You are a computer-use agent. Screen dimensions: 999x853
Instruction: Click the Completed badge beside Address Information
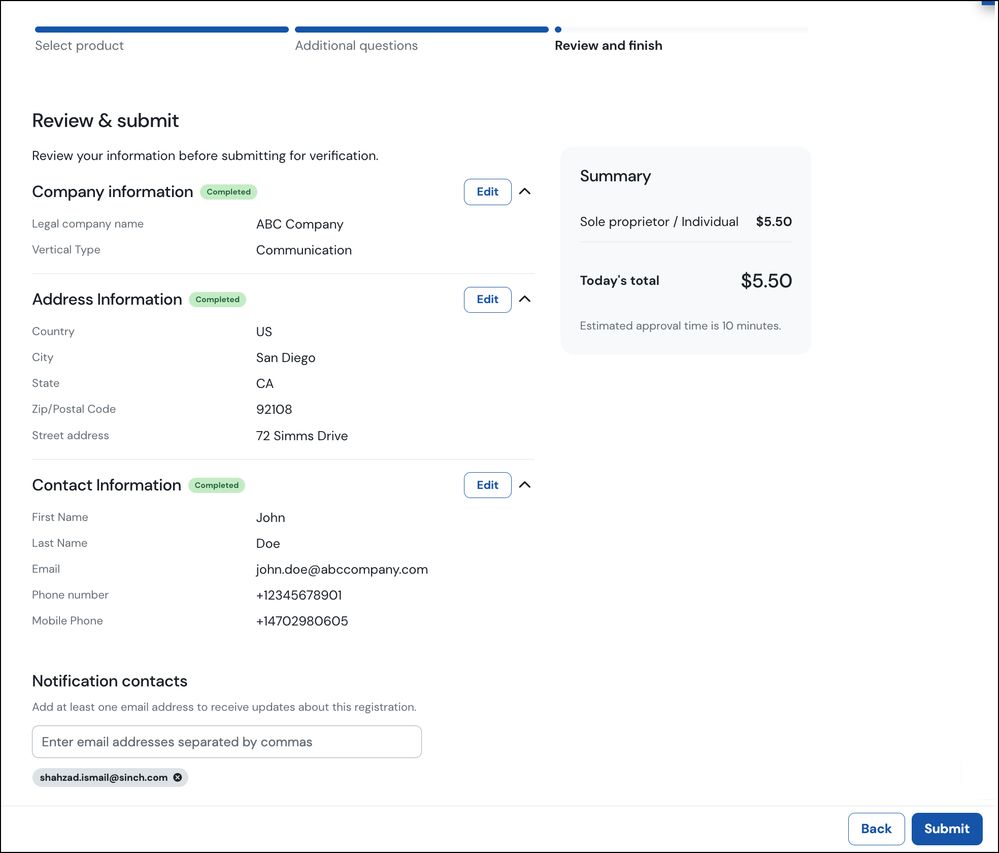tap(217, 299)
